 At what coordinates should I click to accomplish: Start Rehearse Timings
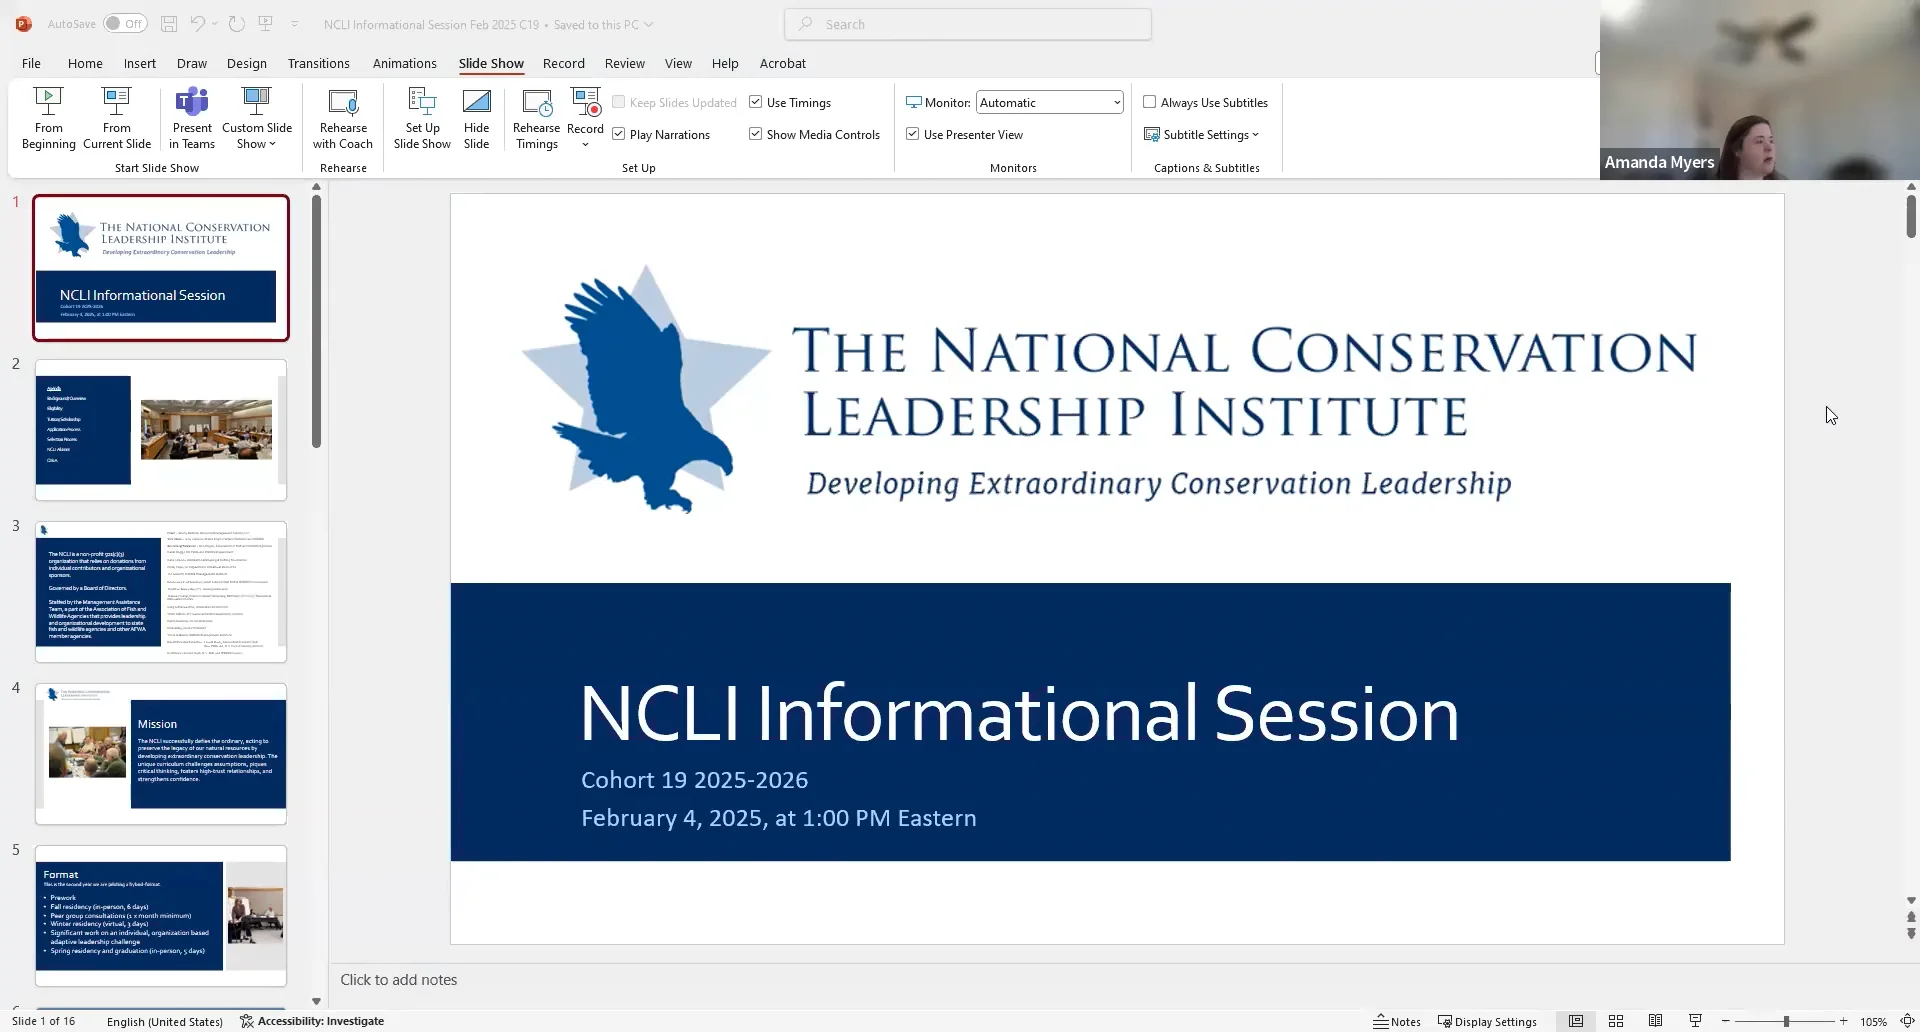(537, 118)
